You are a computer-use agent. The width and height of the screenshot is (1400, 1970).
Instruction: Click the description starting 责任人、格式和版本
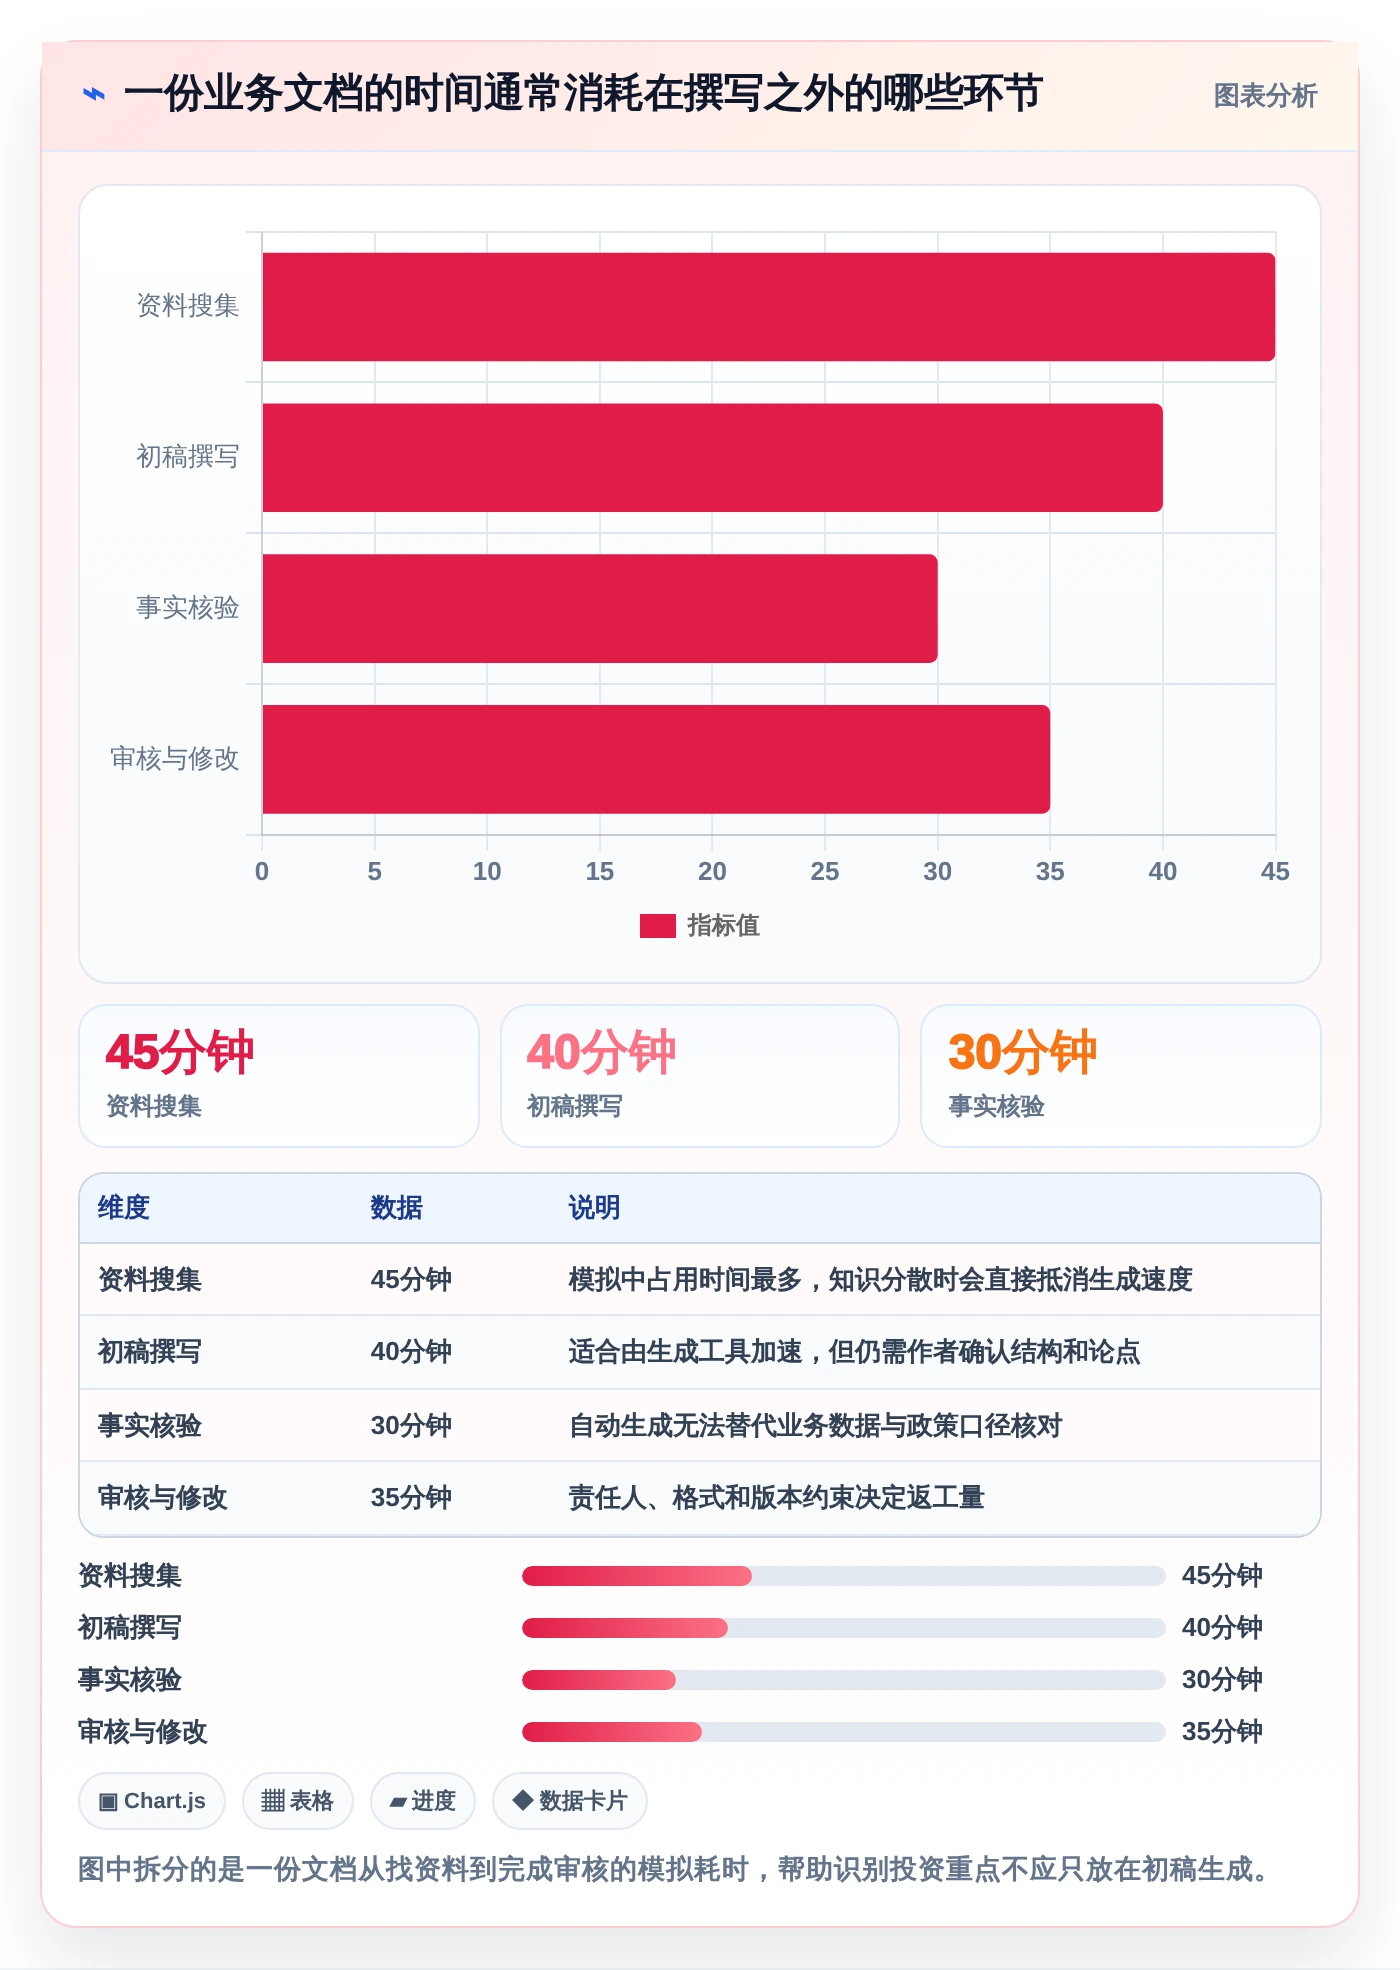tap(777, 1498)
